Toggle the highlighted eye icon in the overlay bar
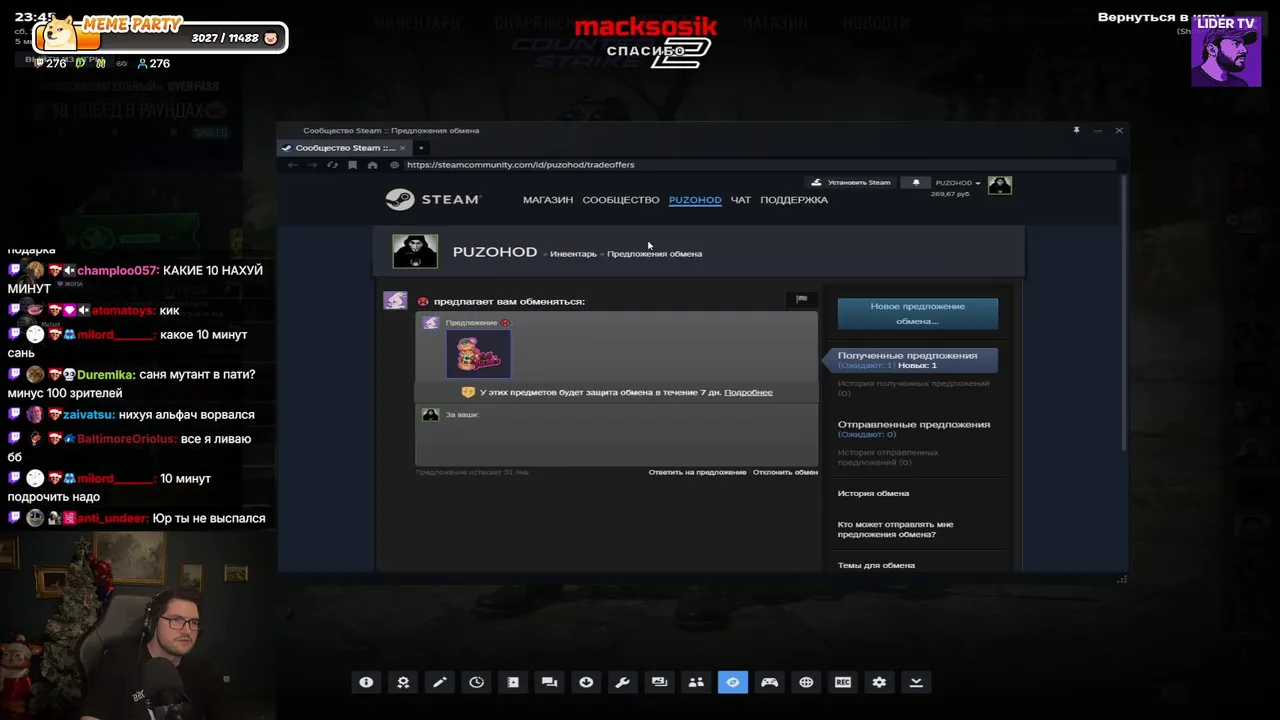 click(x=733, y=682)
